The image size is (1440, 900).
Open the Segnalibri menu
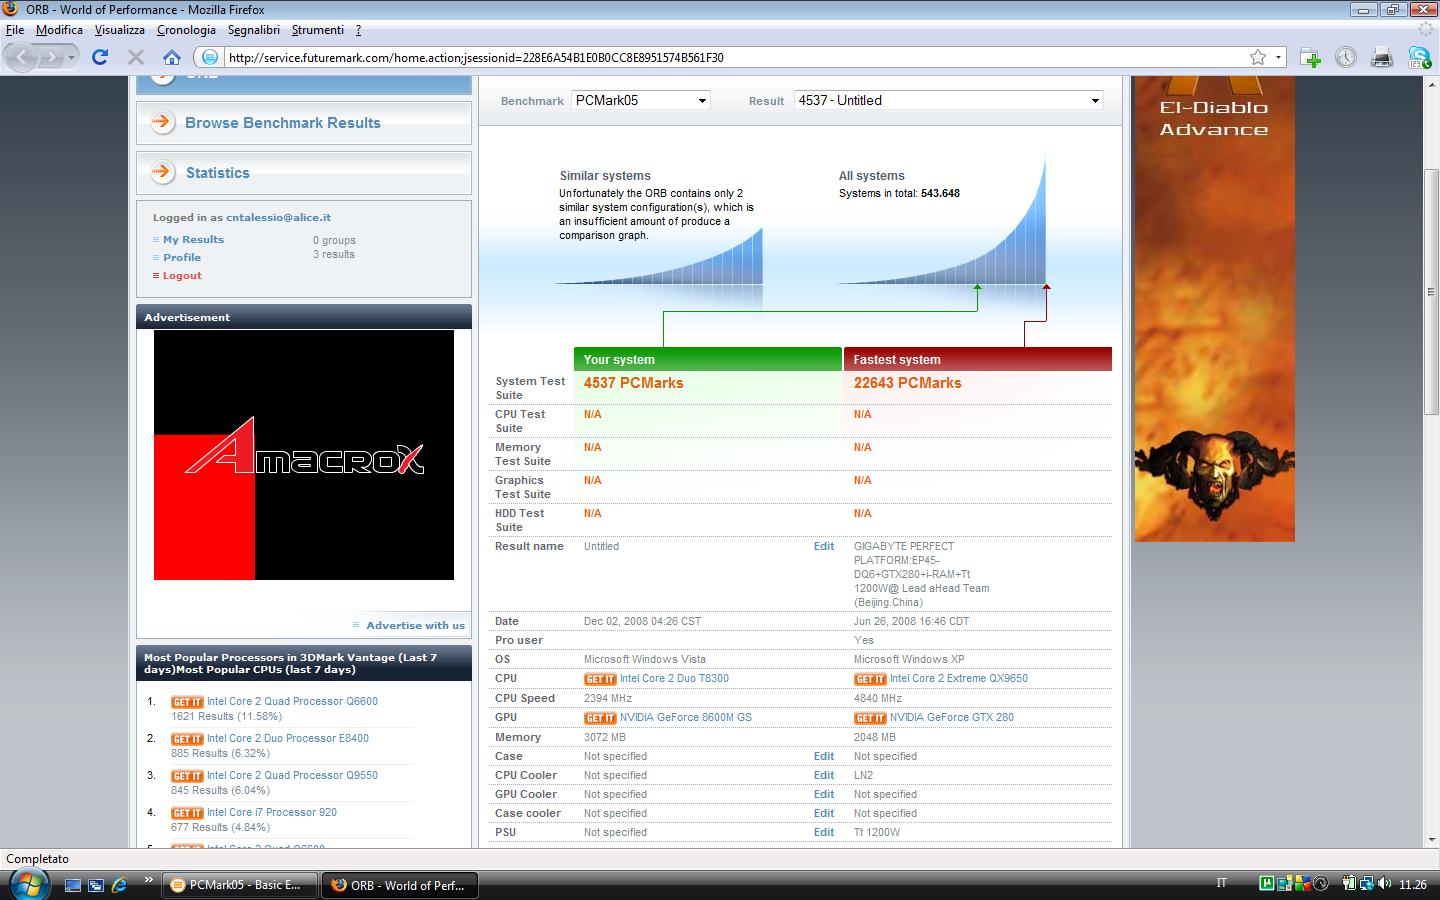point(254,30)
